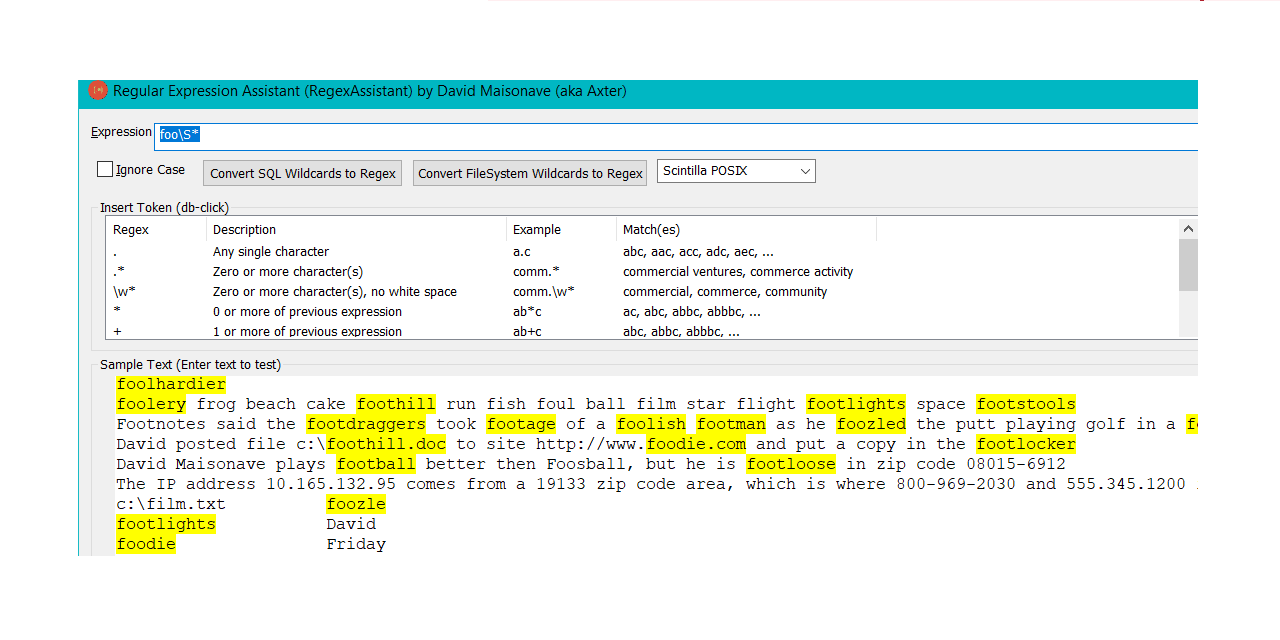The image size is (1280, 640).
Task: Click the token list scrollbar thumb
Action: (1188, 264)
